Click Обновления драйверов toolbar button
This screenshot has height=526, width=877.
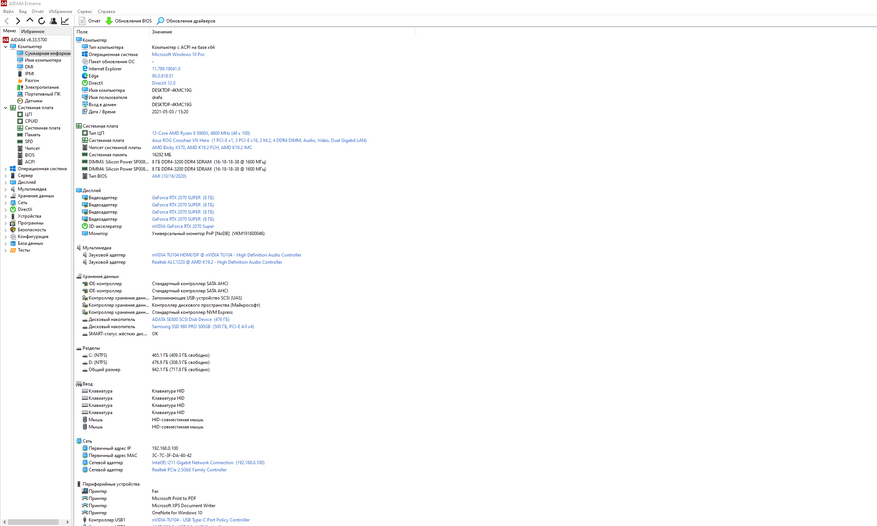186,21
